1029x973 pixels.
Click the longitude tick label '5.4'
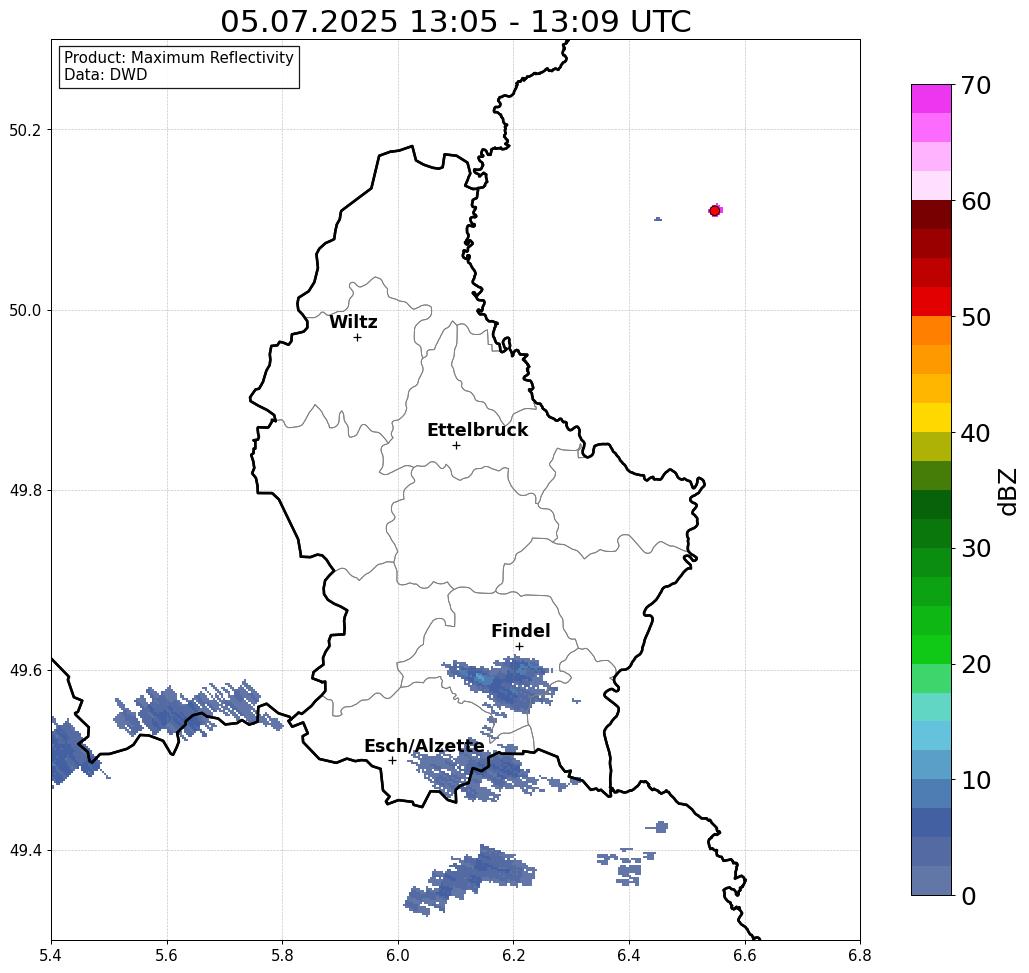pyautogui.click(x=51, y=955)
